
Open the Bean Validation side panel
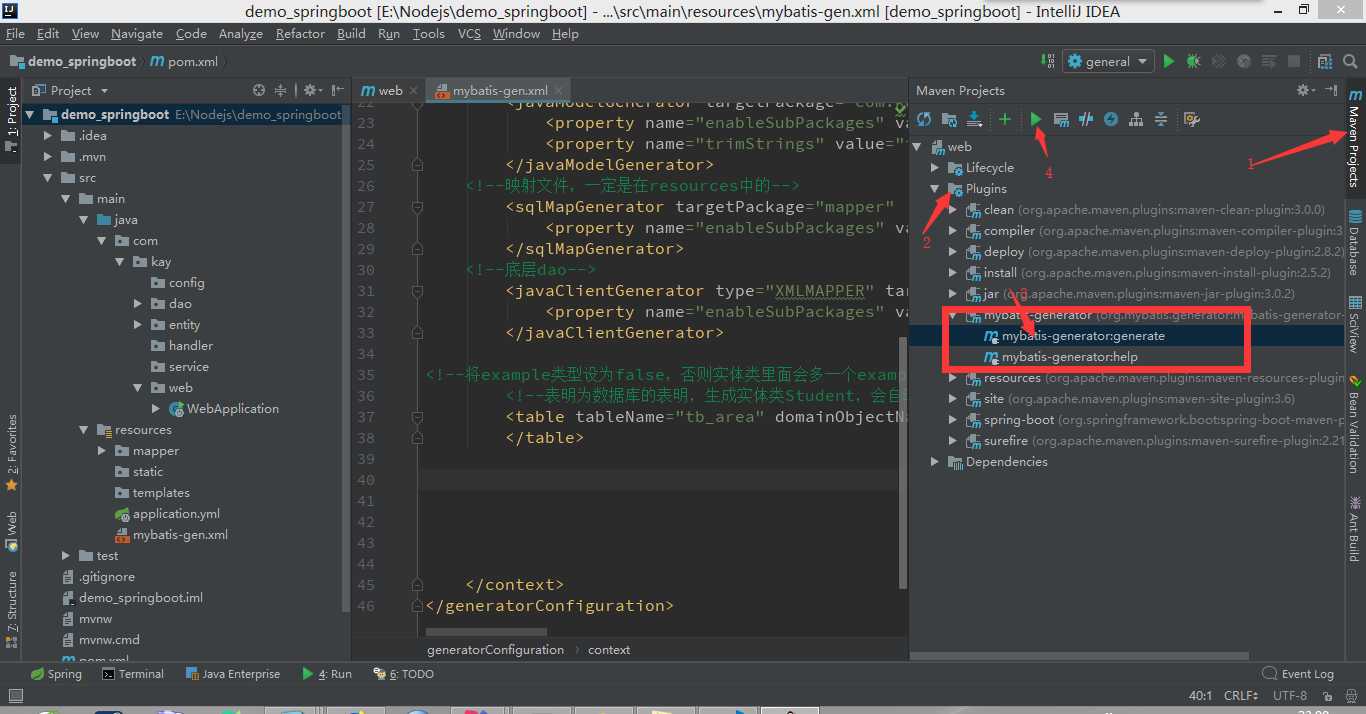click(x=1354, y=425)
